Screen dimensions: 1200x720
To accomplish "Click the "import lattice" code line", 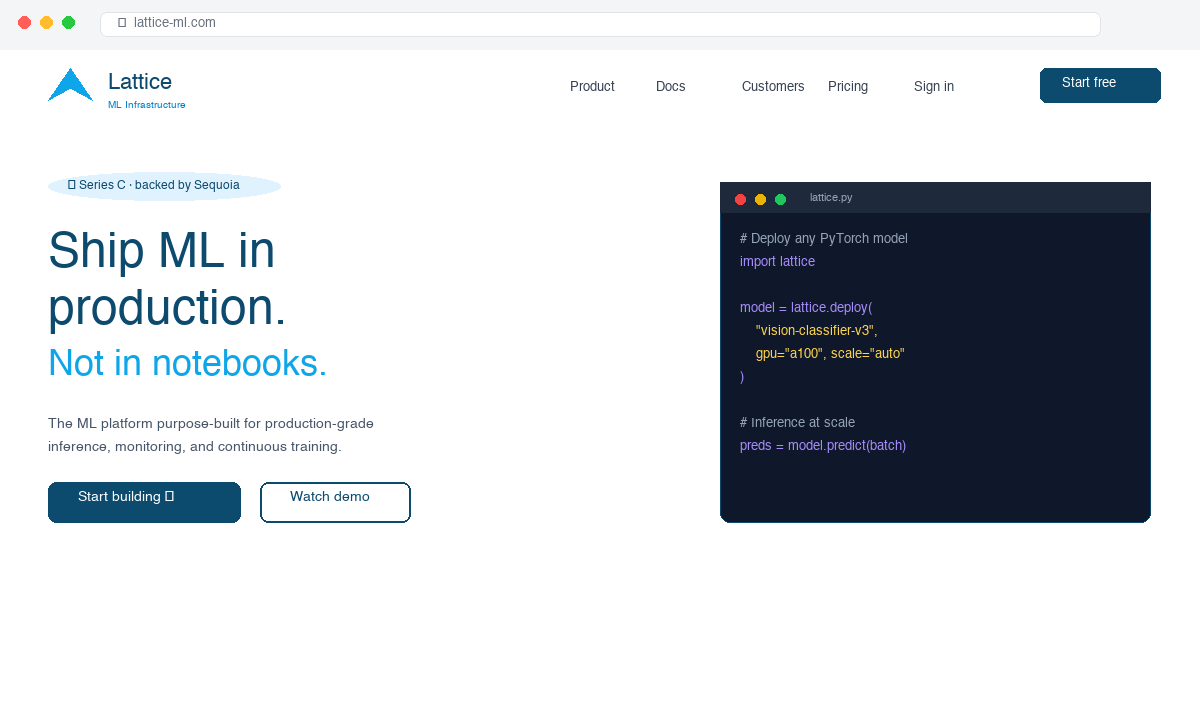I will 777,262.
